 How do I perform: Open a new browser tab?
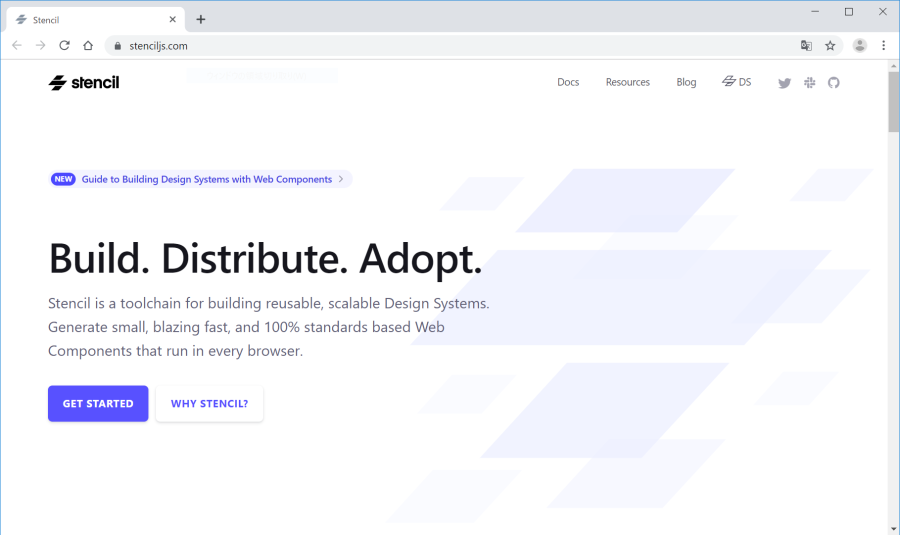[201, 19]
